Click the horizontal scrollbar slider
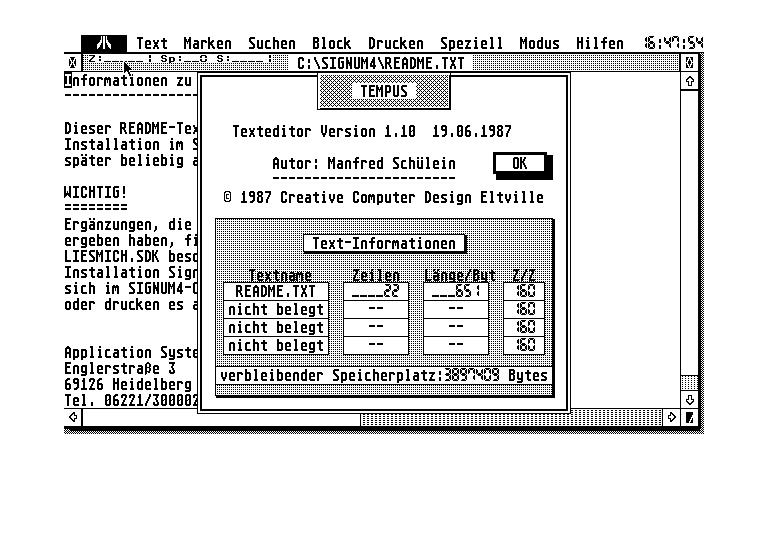The image size is (768, 540). click(x=221, y=417)
